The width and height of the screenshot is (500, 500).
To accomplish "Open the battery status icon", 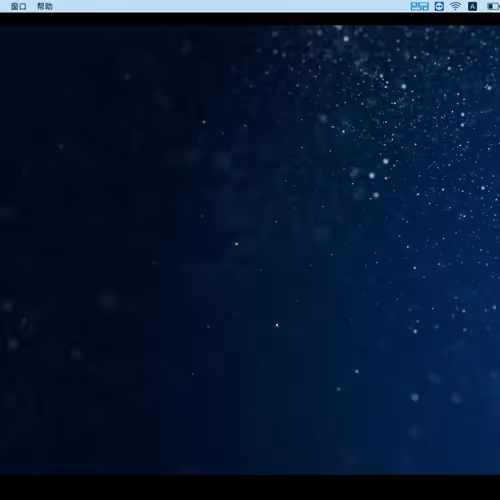I will click(493, 6).
